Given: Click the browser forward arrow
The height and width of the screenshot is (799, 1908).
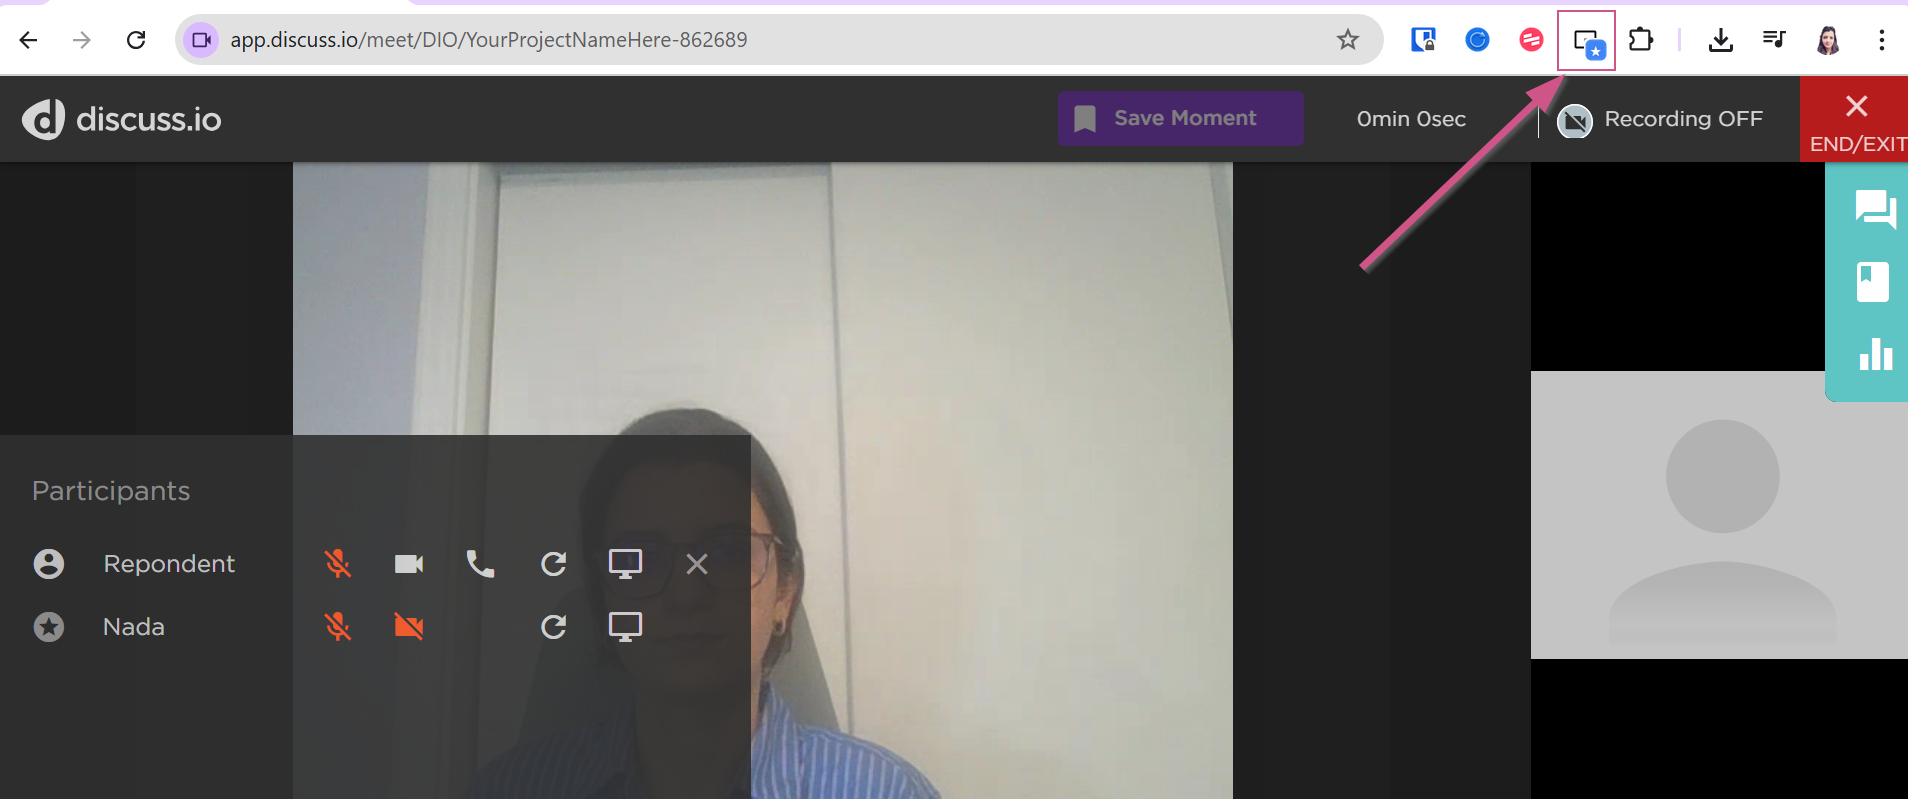Looking at the screenshot, I should [82, 40].
